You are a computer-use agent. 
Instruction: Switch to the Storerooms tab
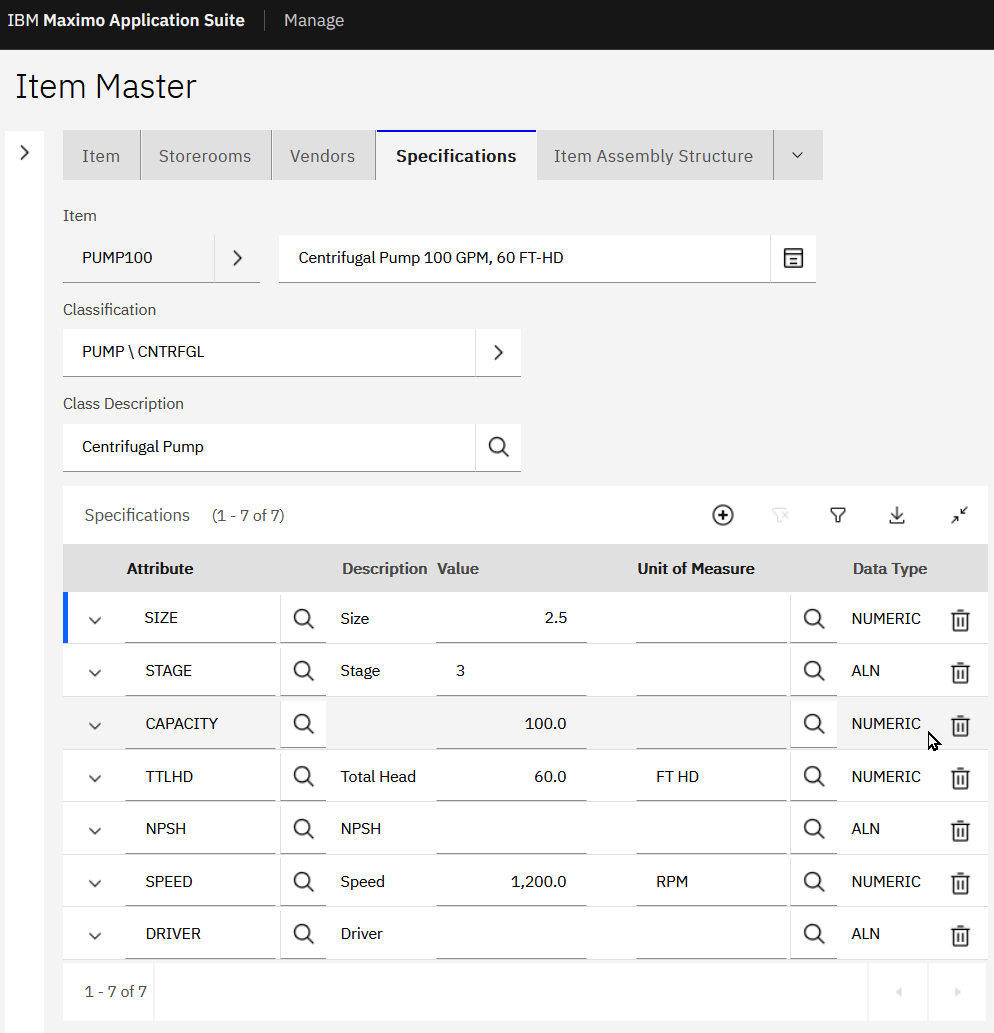click(x=205, y=155)
